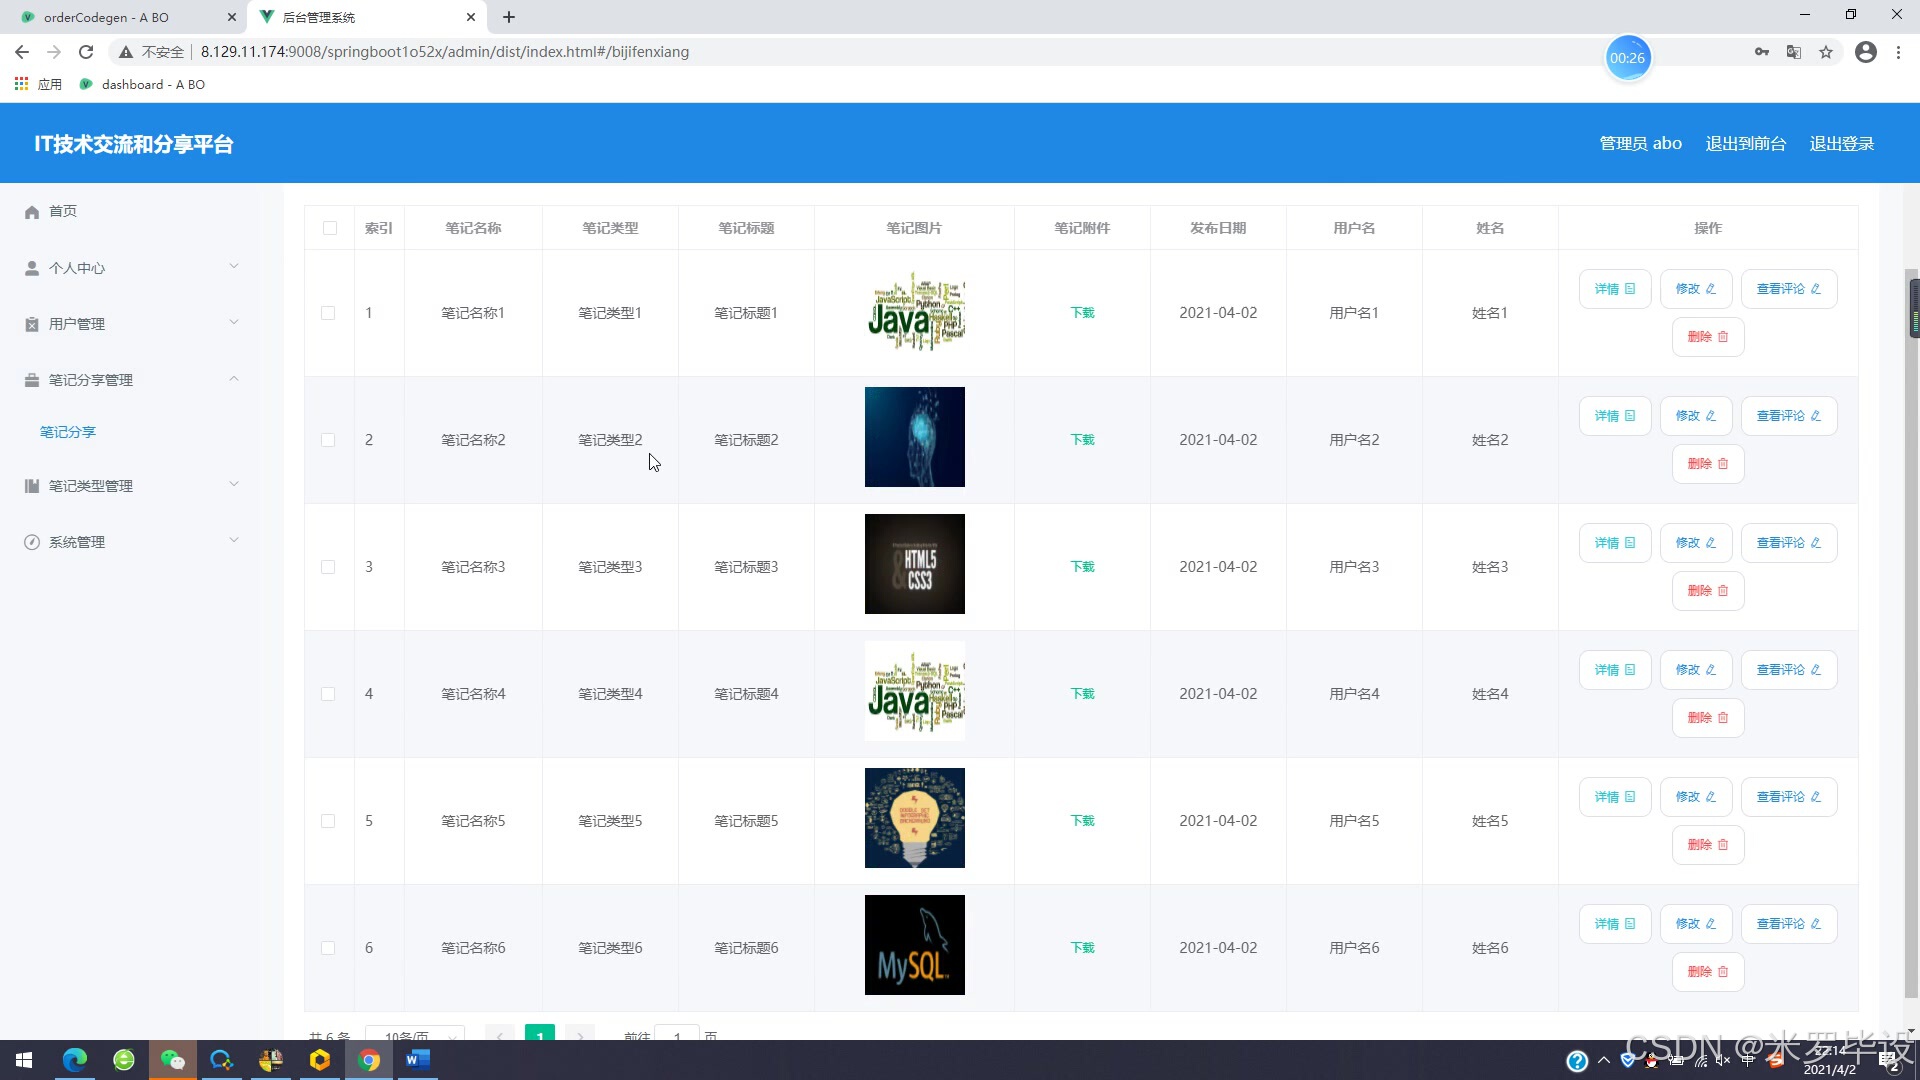The width and height of the screenshot is (1920, 1080).
Task: Open a new browser tab
Action: point(509,17)
